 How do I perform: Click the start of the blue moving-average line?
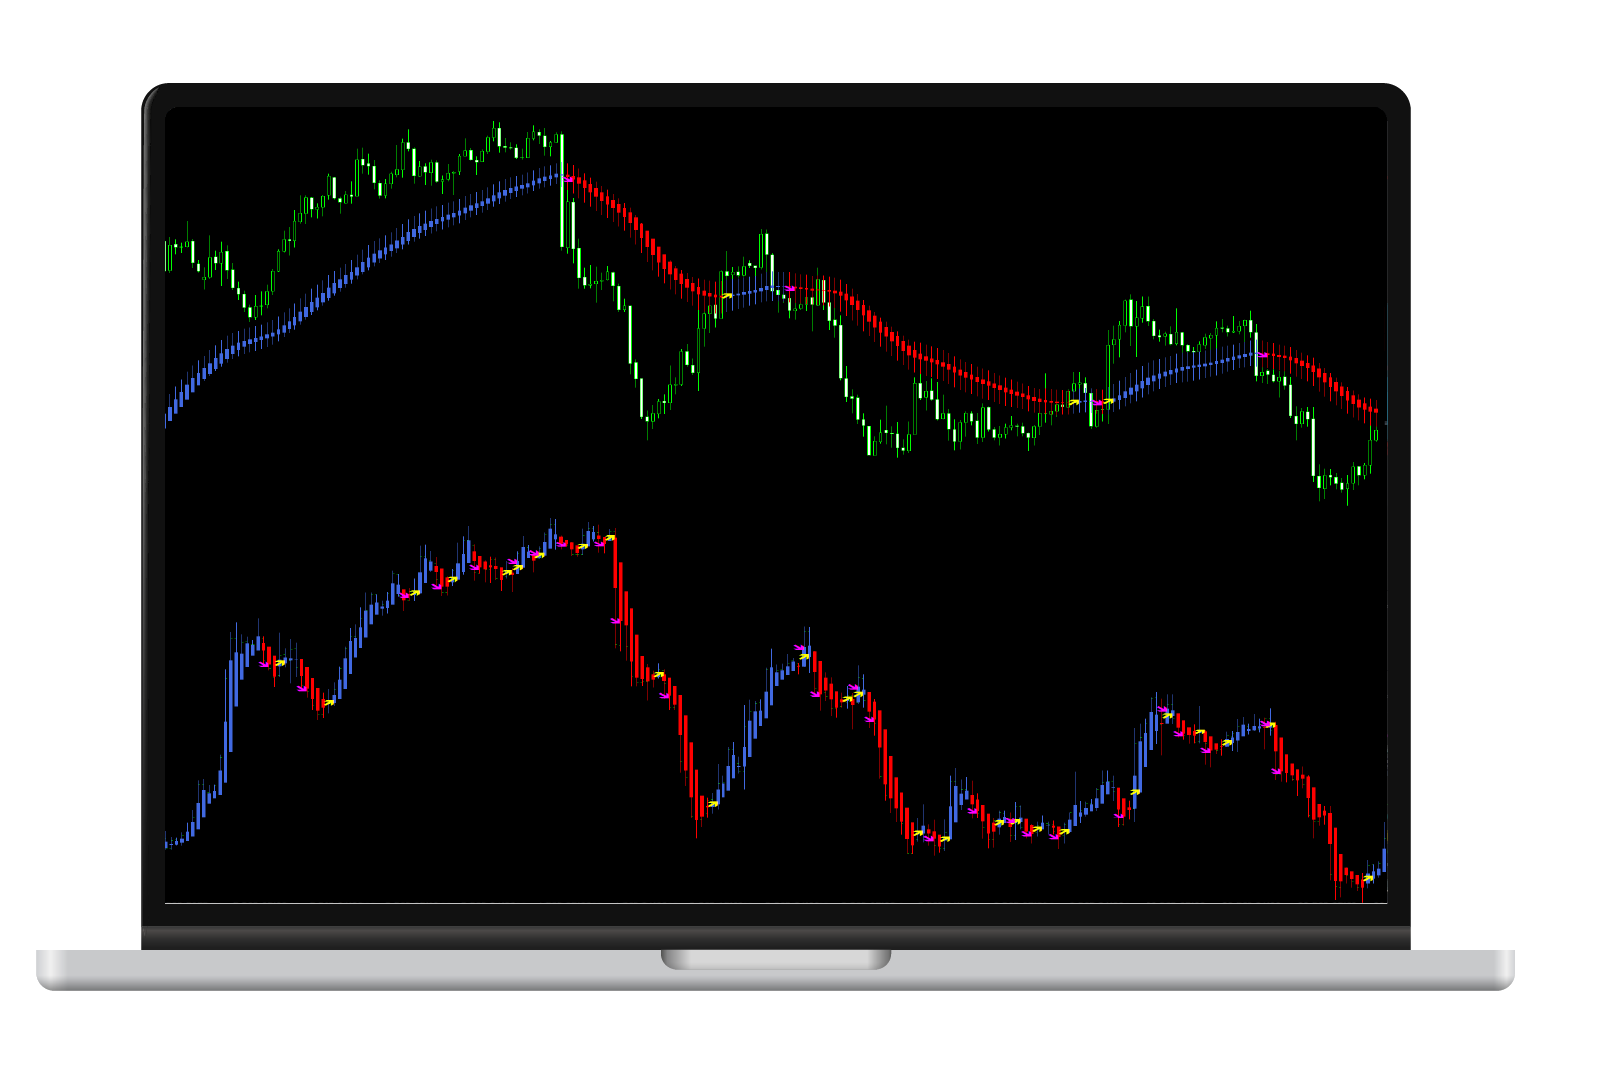170,412
